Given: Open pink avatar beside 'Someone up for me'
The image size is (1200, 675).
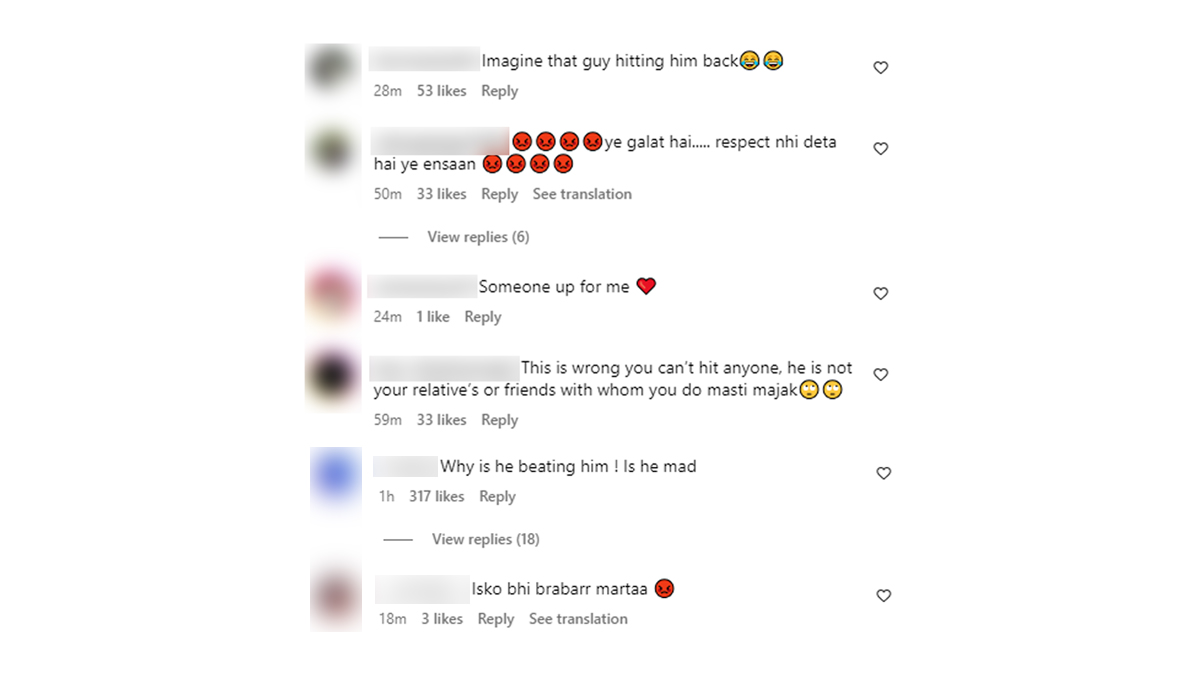Looking at the screenshot, I should [332, 295].
